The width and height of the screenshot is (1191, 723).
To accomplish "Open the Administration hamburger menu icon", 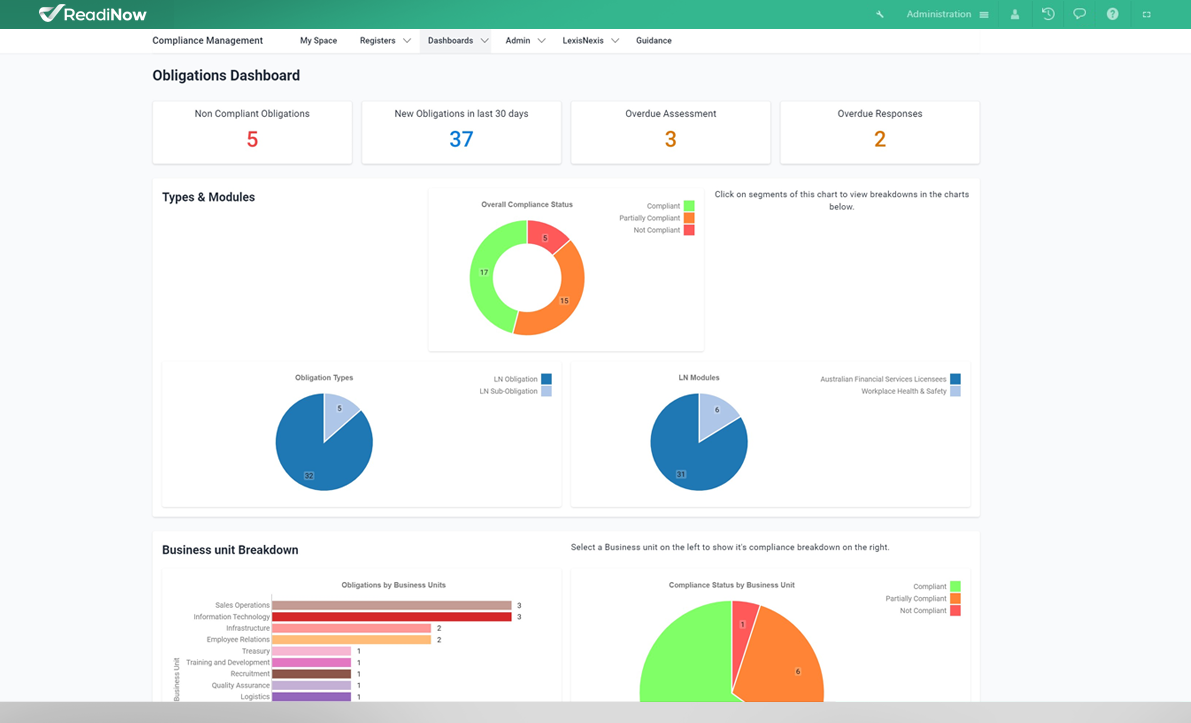I will [x=984, y=14].
